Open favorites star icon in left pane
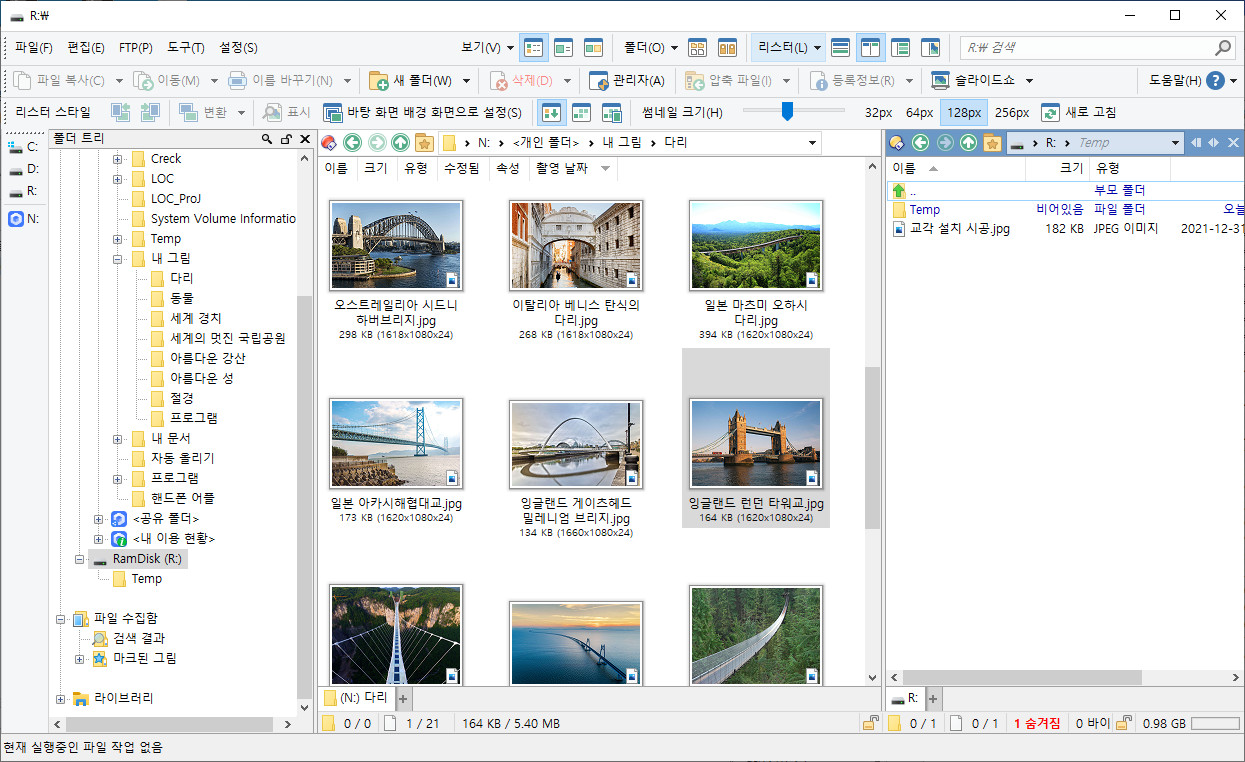This screenshot has width=1245, height=762. (424, 143)
